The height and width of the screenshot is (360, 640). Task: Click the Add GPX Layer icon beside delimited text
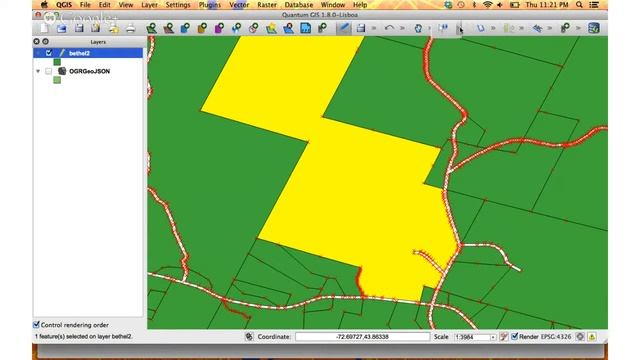[x=322, y=28]
